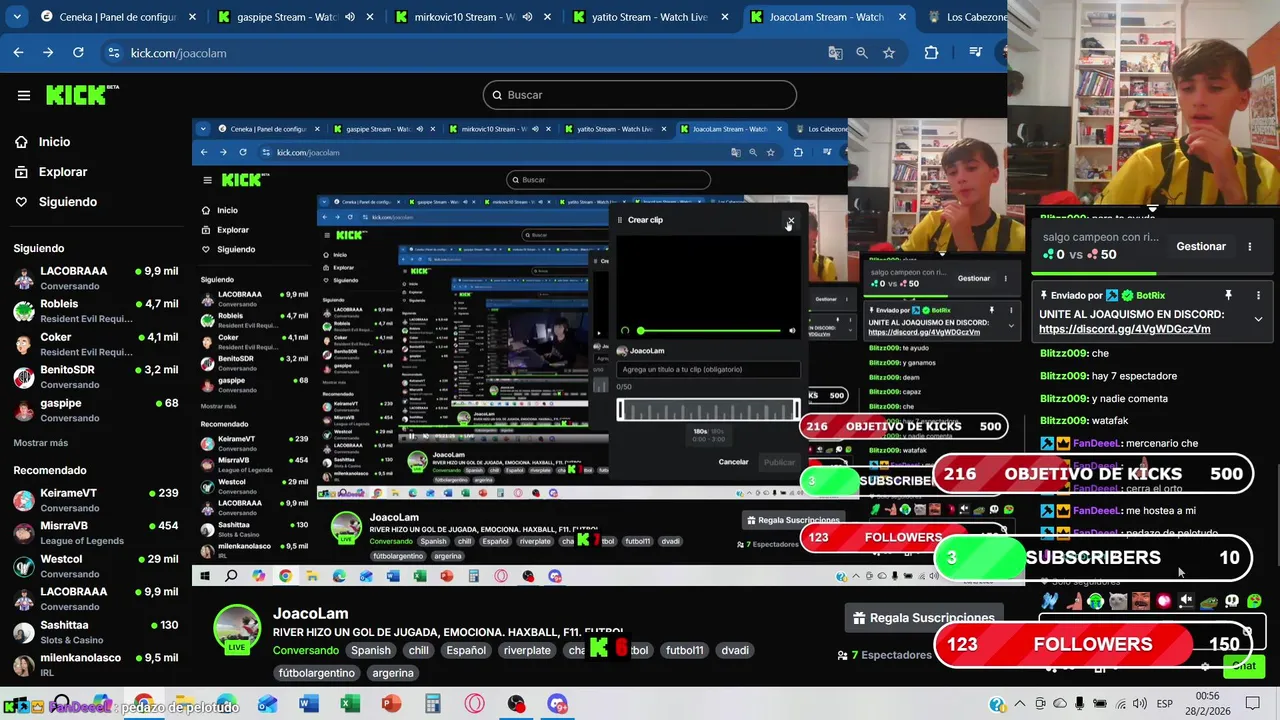The width and height of the screenshot is (1280, 720).
Task: Reload the kick.com/joacolam page
Action: [78, 53]
